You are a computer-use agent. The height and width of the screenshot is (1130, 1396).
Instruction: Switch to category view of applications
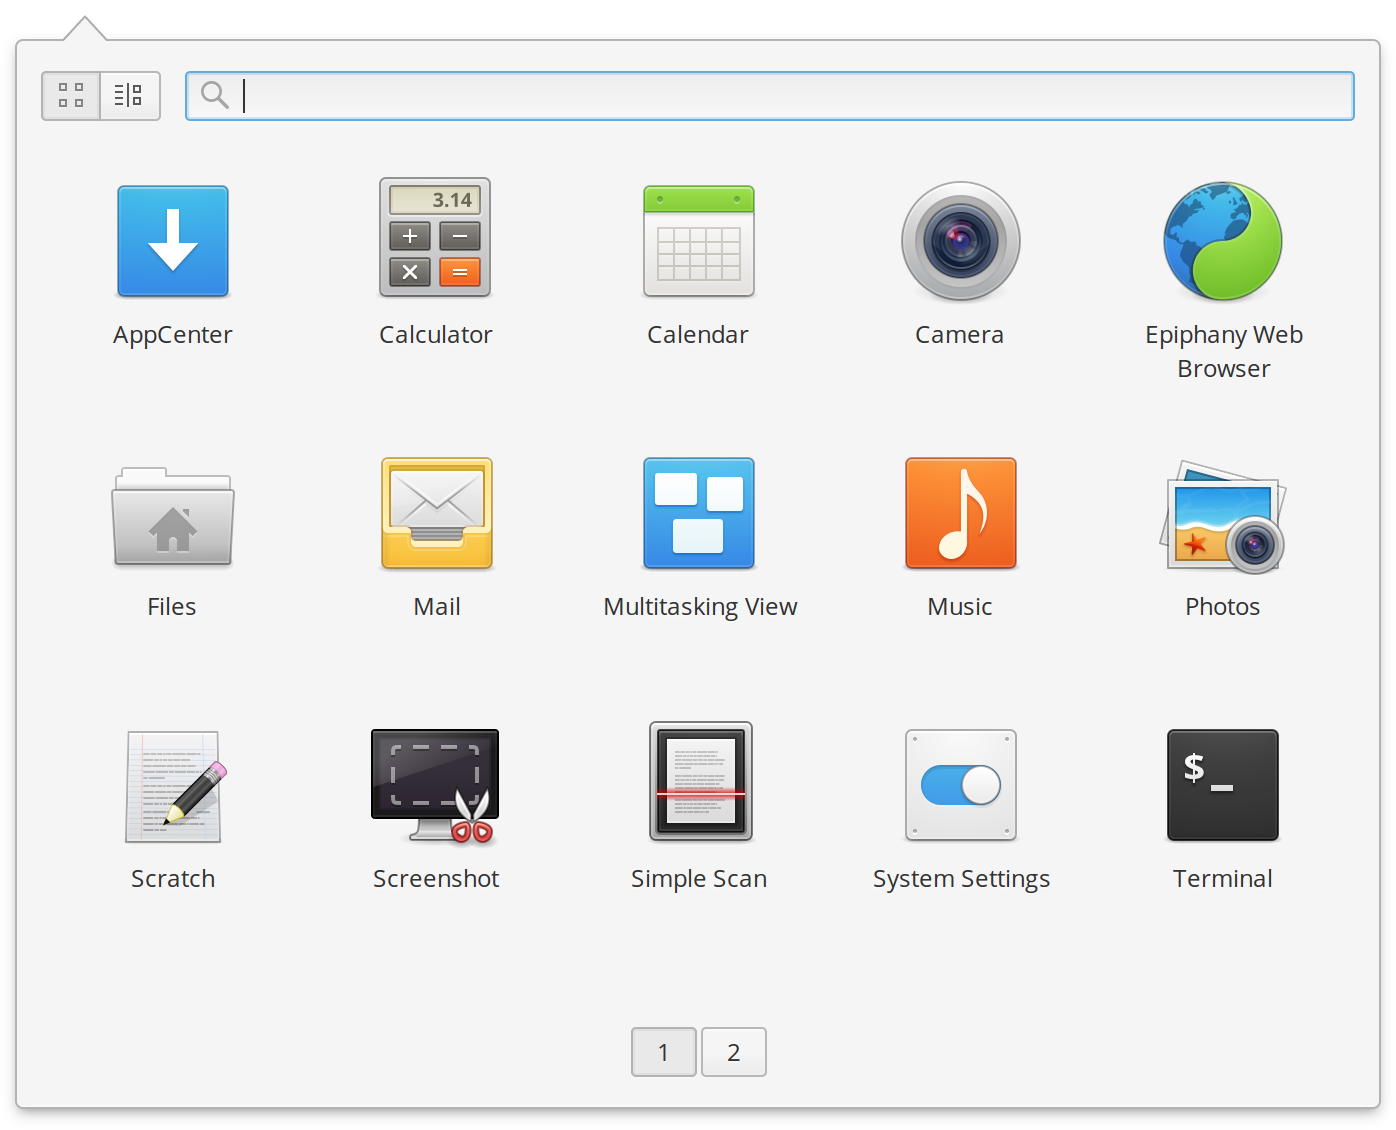(130, 96)
